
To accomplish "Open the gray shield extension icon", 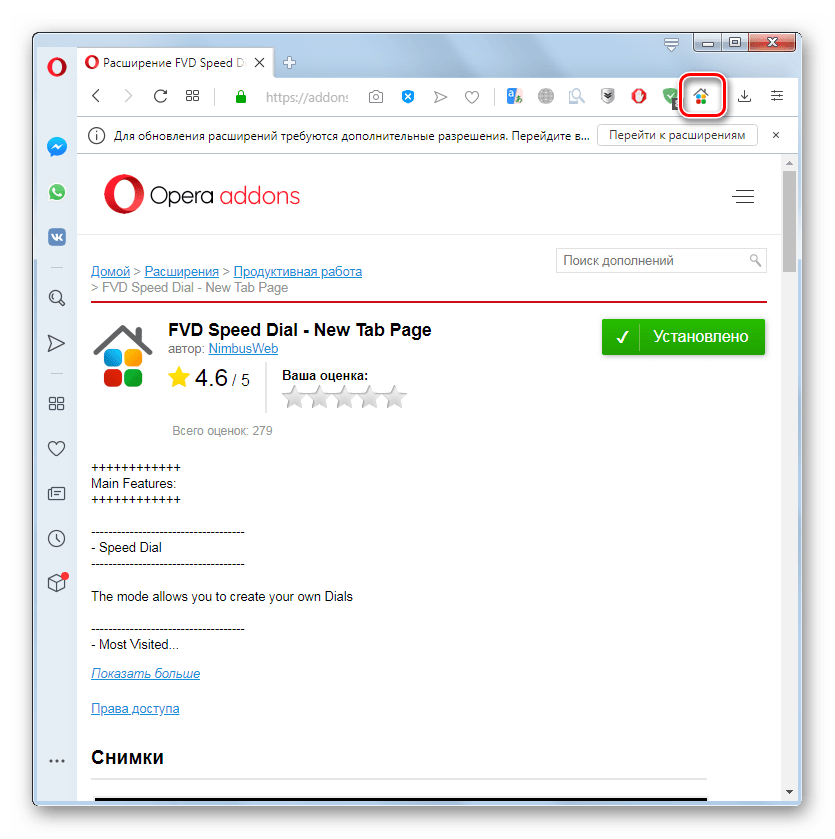I will 608,96.
